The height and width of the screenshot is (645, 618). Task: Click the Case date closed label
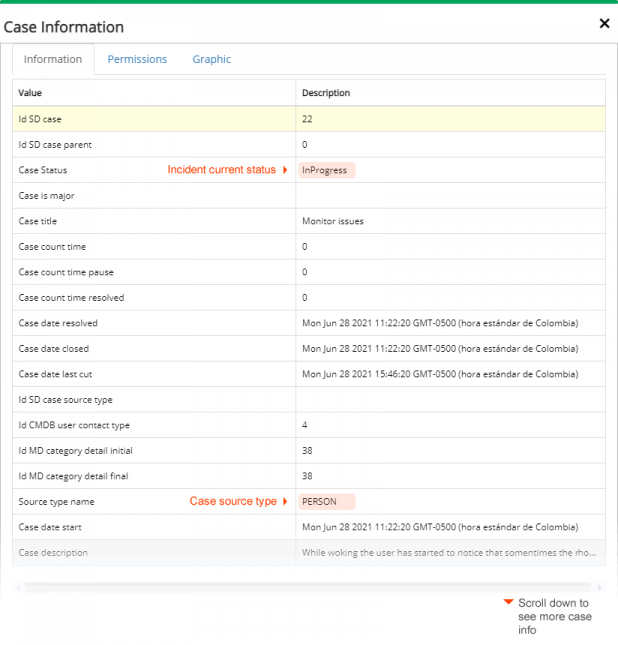pos(53,349)
